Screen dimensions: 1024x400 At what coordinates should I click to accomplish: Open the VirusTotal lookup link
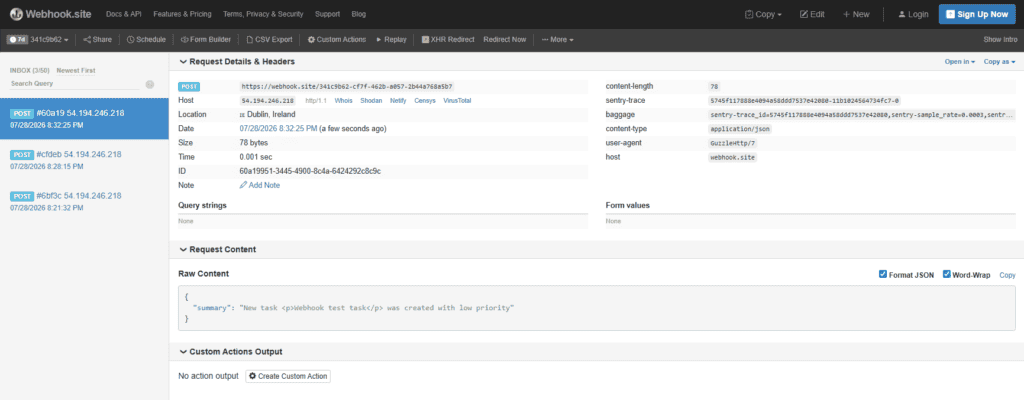point(457,101)
